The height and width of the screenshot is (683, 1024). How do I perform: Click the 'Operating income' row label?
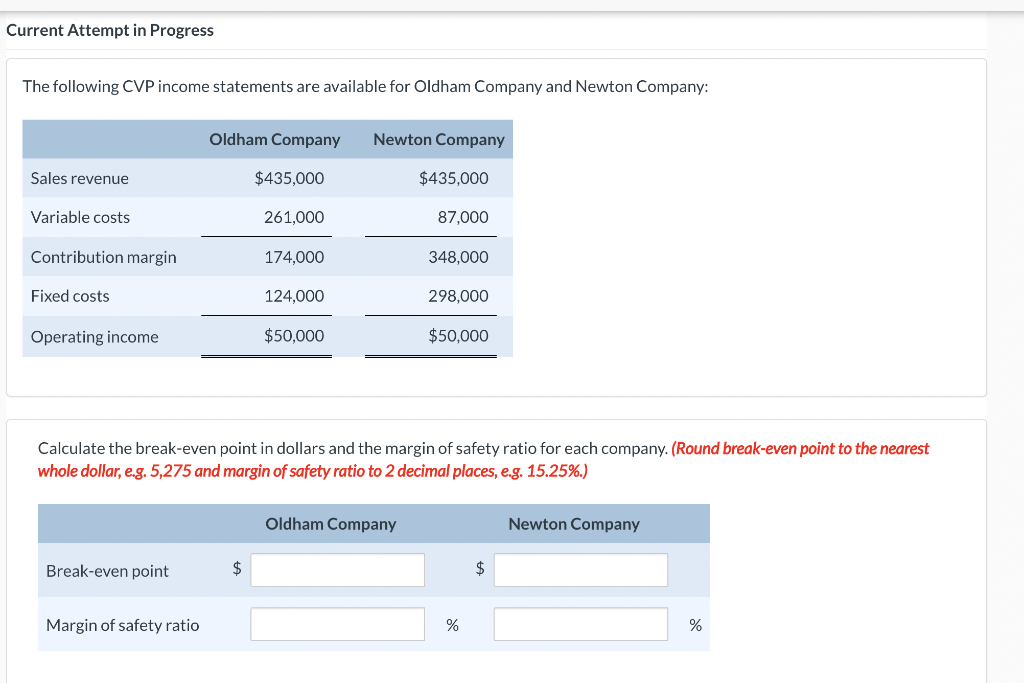95,337
